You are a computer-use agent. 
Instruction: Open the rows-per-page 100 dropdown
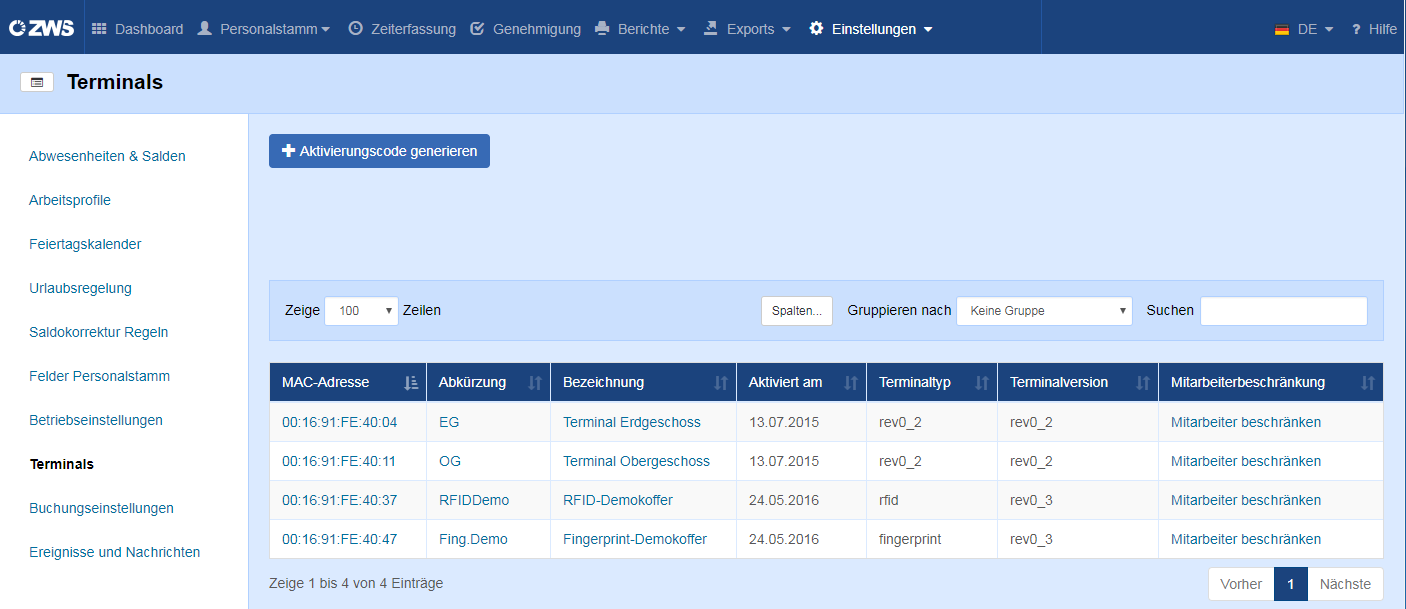[361, 311]
